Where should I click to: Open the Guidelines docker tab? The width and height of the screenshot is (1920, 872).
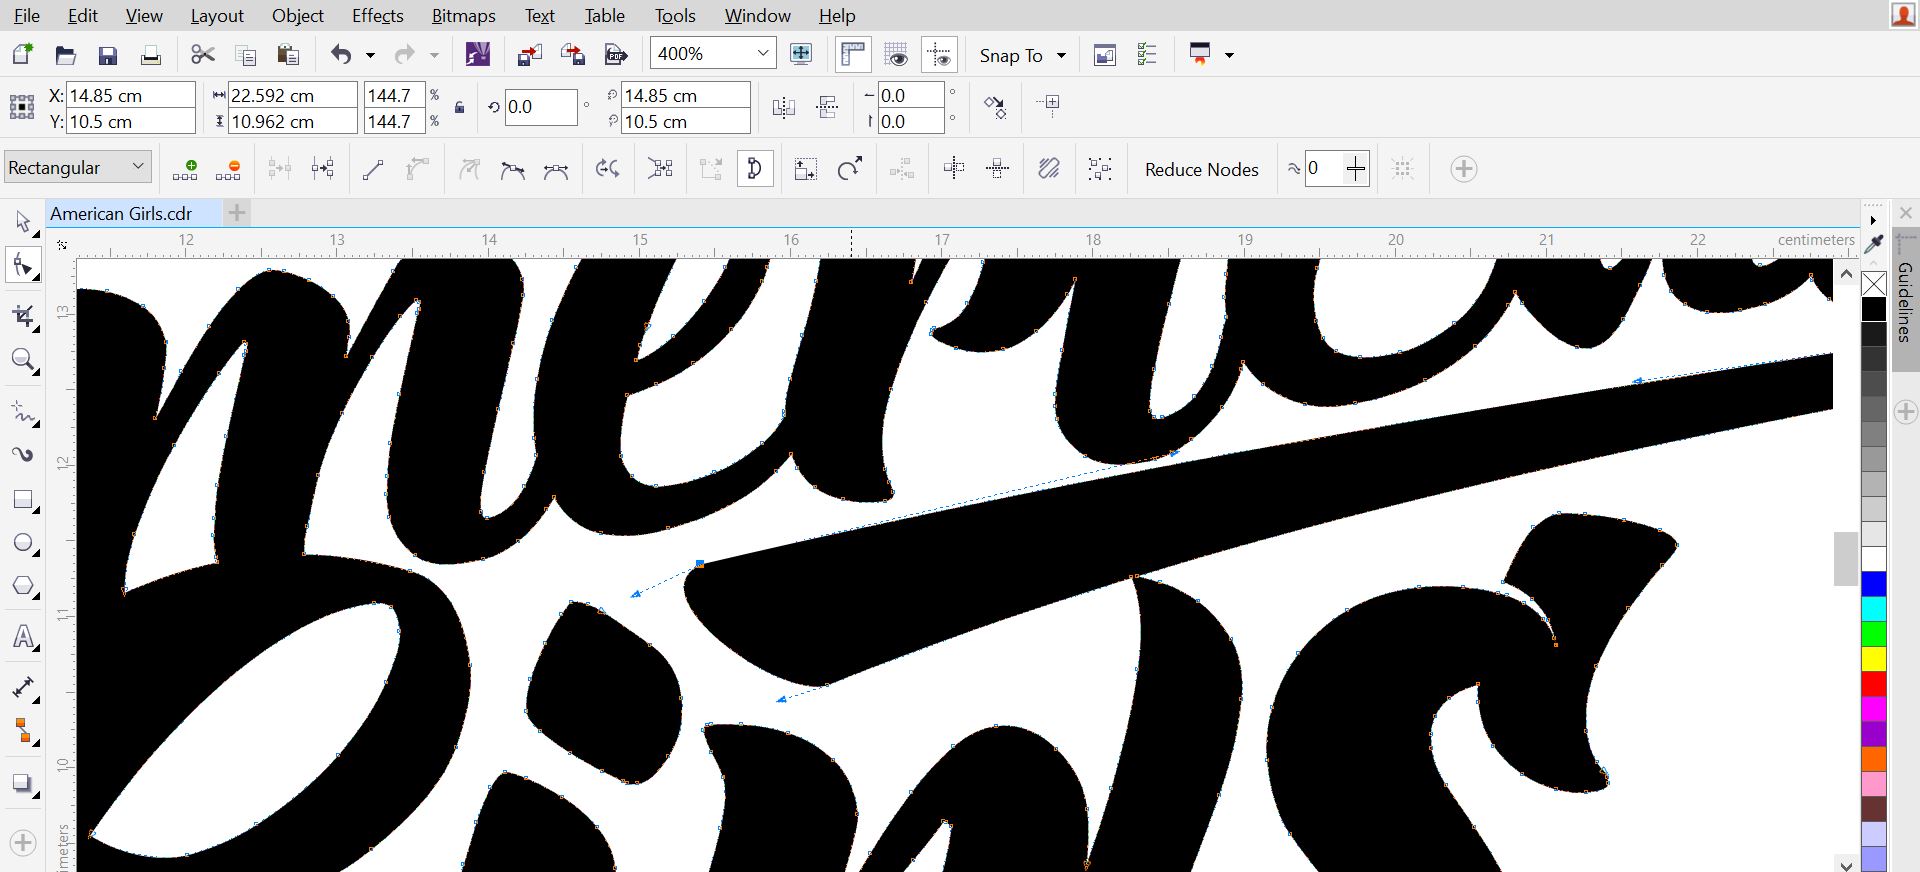tap(1905, 302)
